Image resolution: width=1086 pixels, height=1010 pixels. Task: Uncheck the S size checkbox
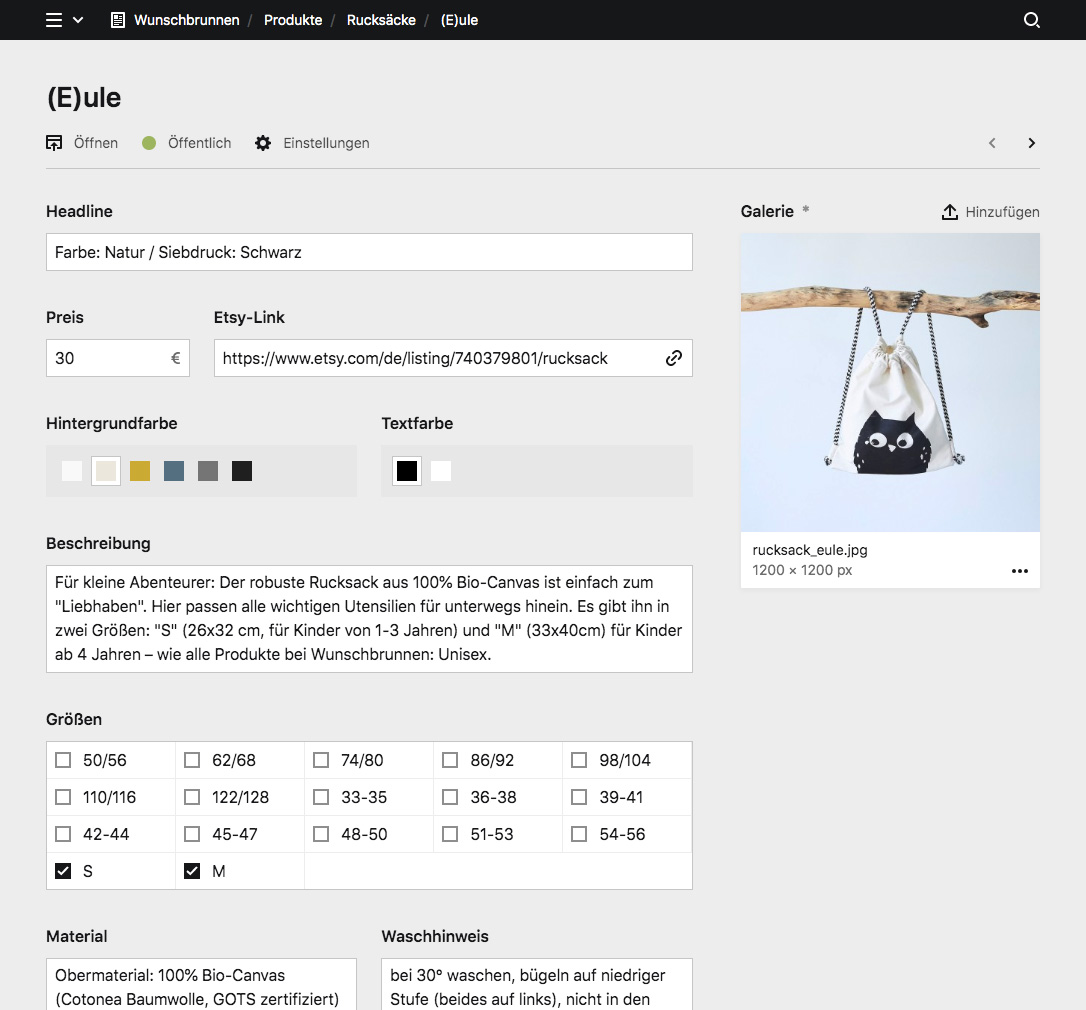[x=63, y=870]
